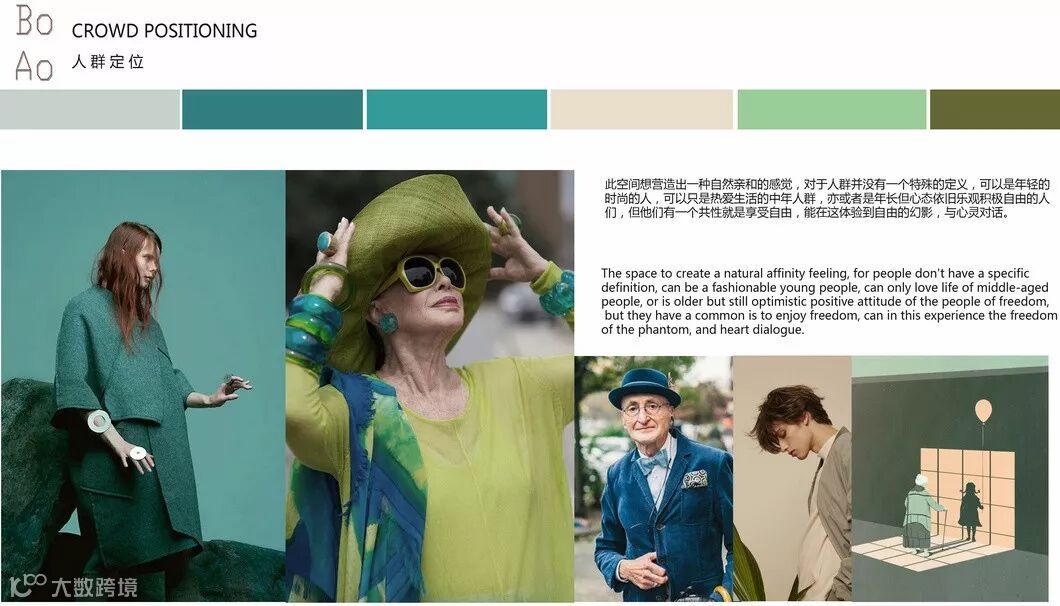Click the 人群定位 subtitle text
This screenshot has height=606, width=1060.
108,62
